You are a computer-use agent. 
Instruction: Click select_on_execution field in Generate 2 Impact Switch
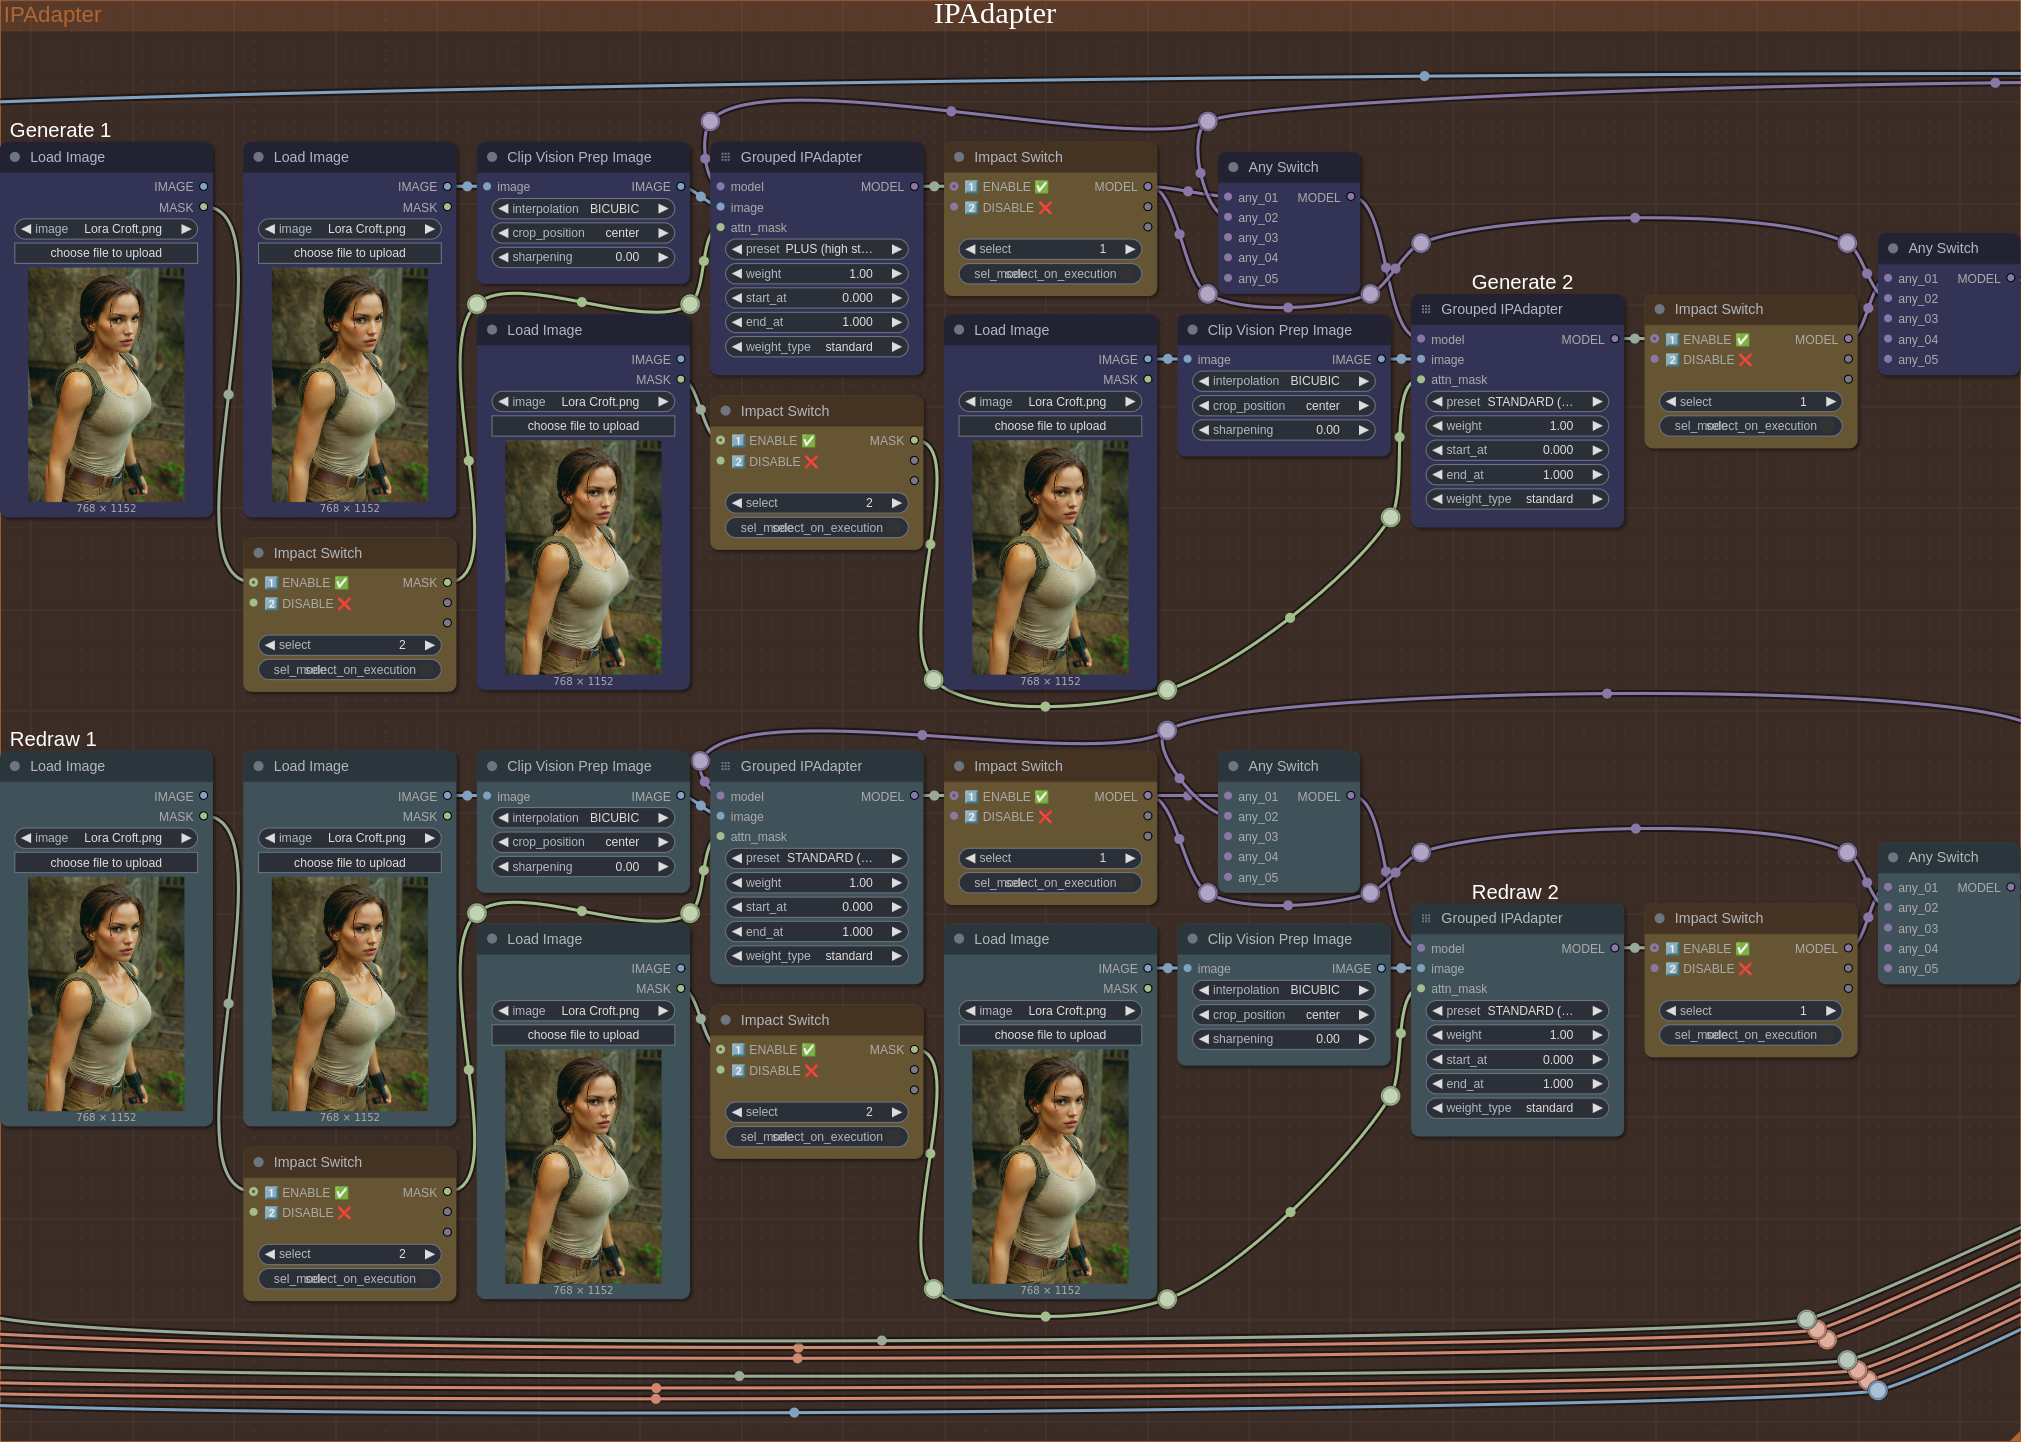click(1750, 426)
